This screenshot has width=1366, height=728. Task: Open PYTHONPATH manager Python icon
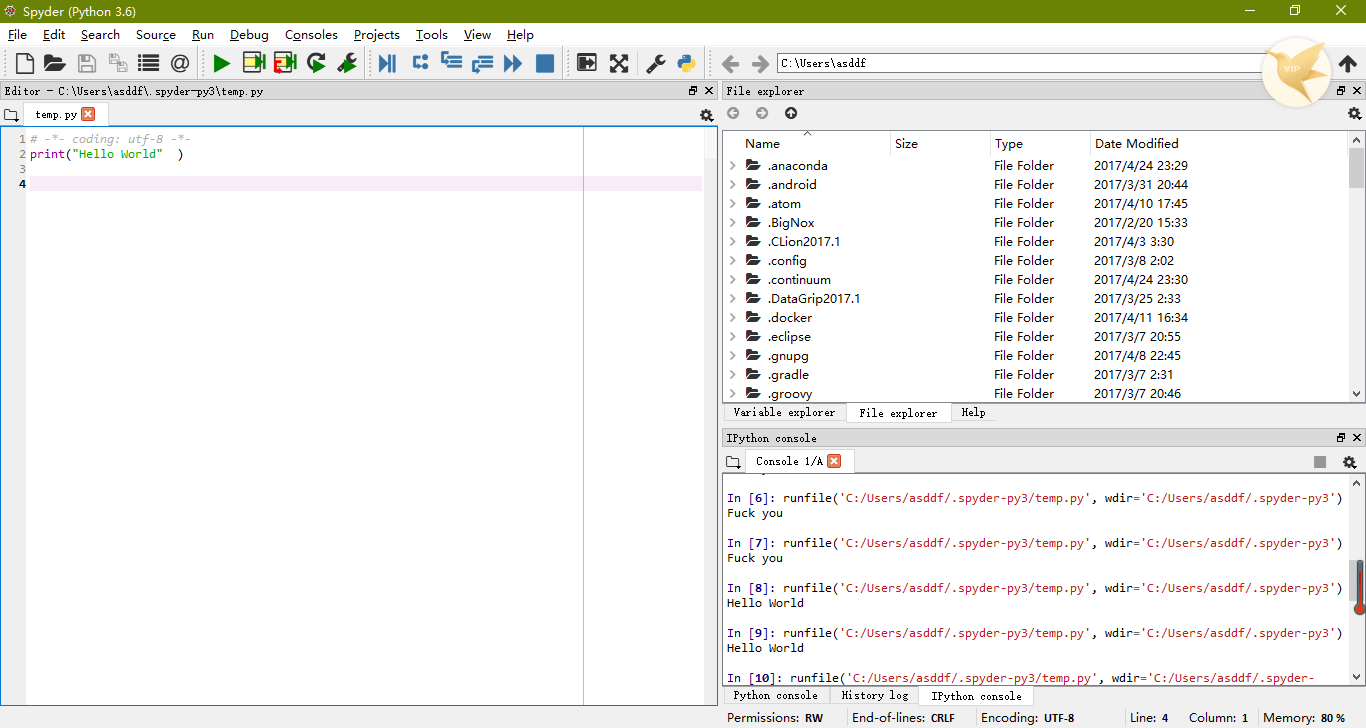(x=686, y=63)
